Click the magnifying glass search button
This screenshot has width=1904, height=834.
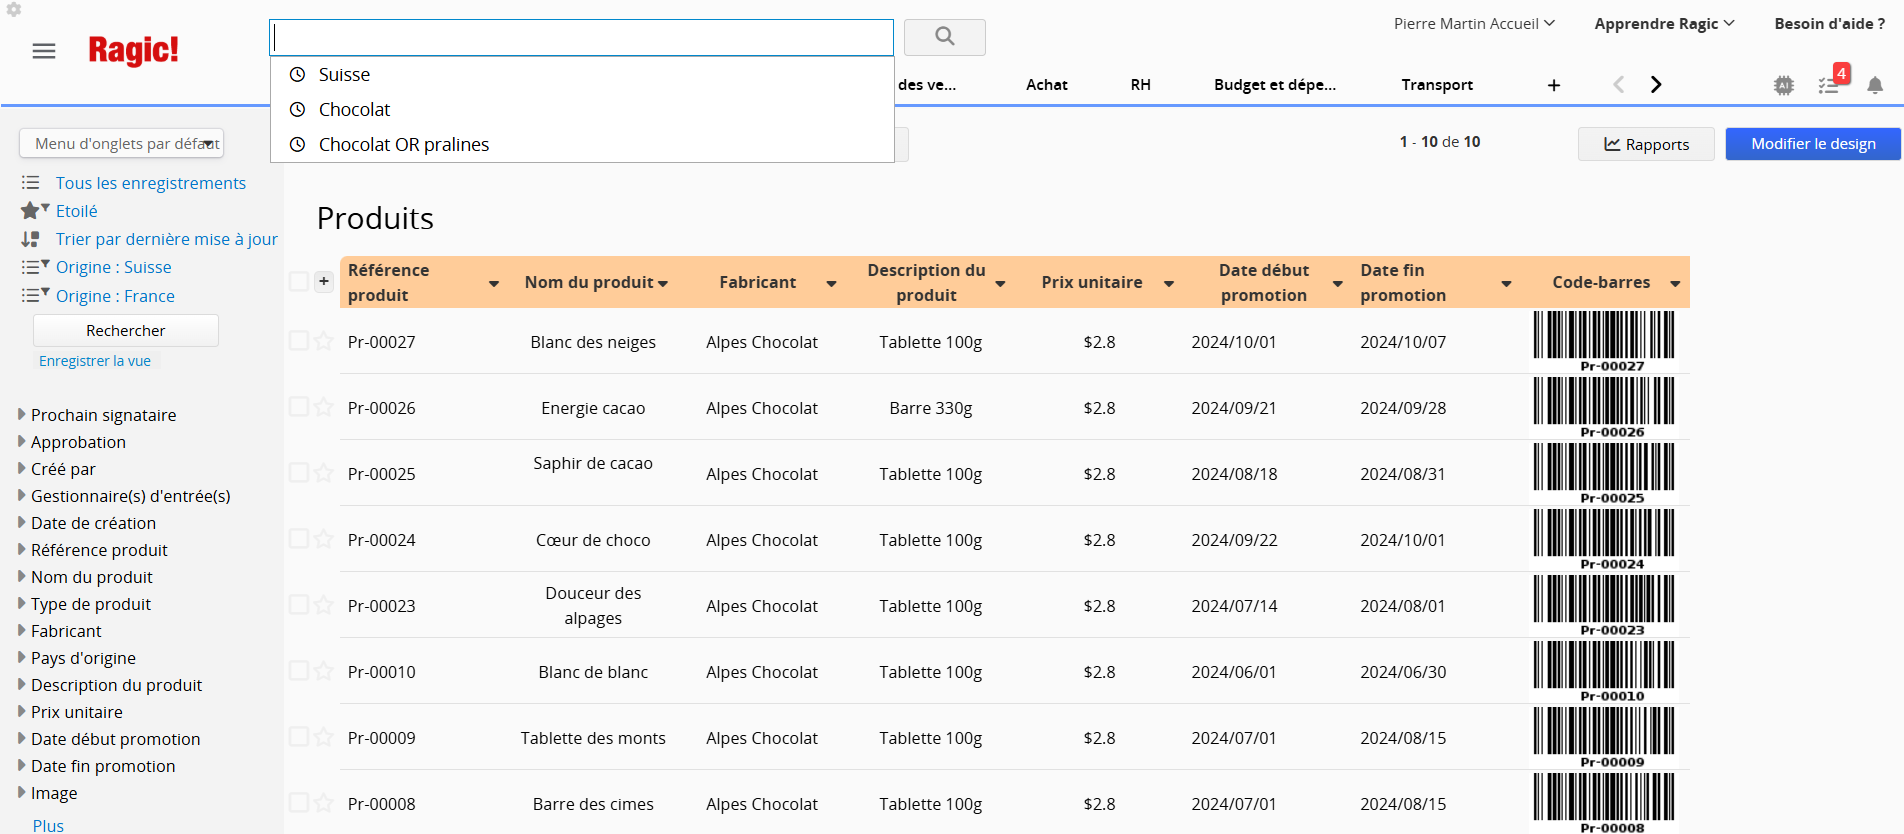[944, 37]
